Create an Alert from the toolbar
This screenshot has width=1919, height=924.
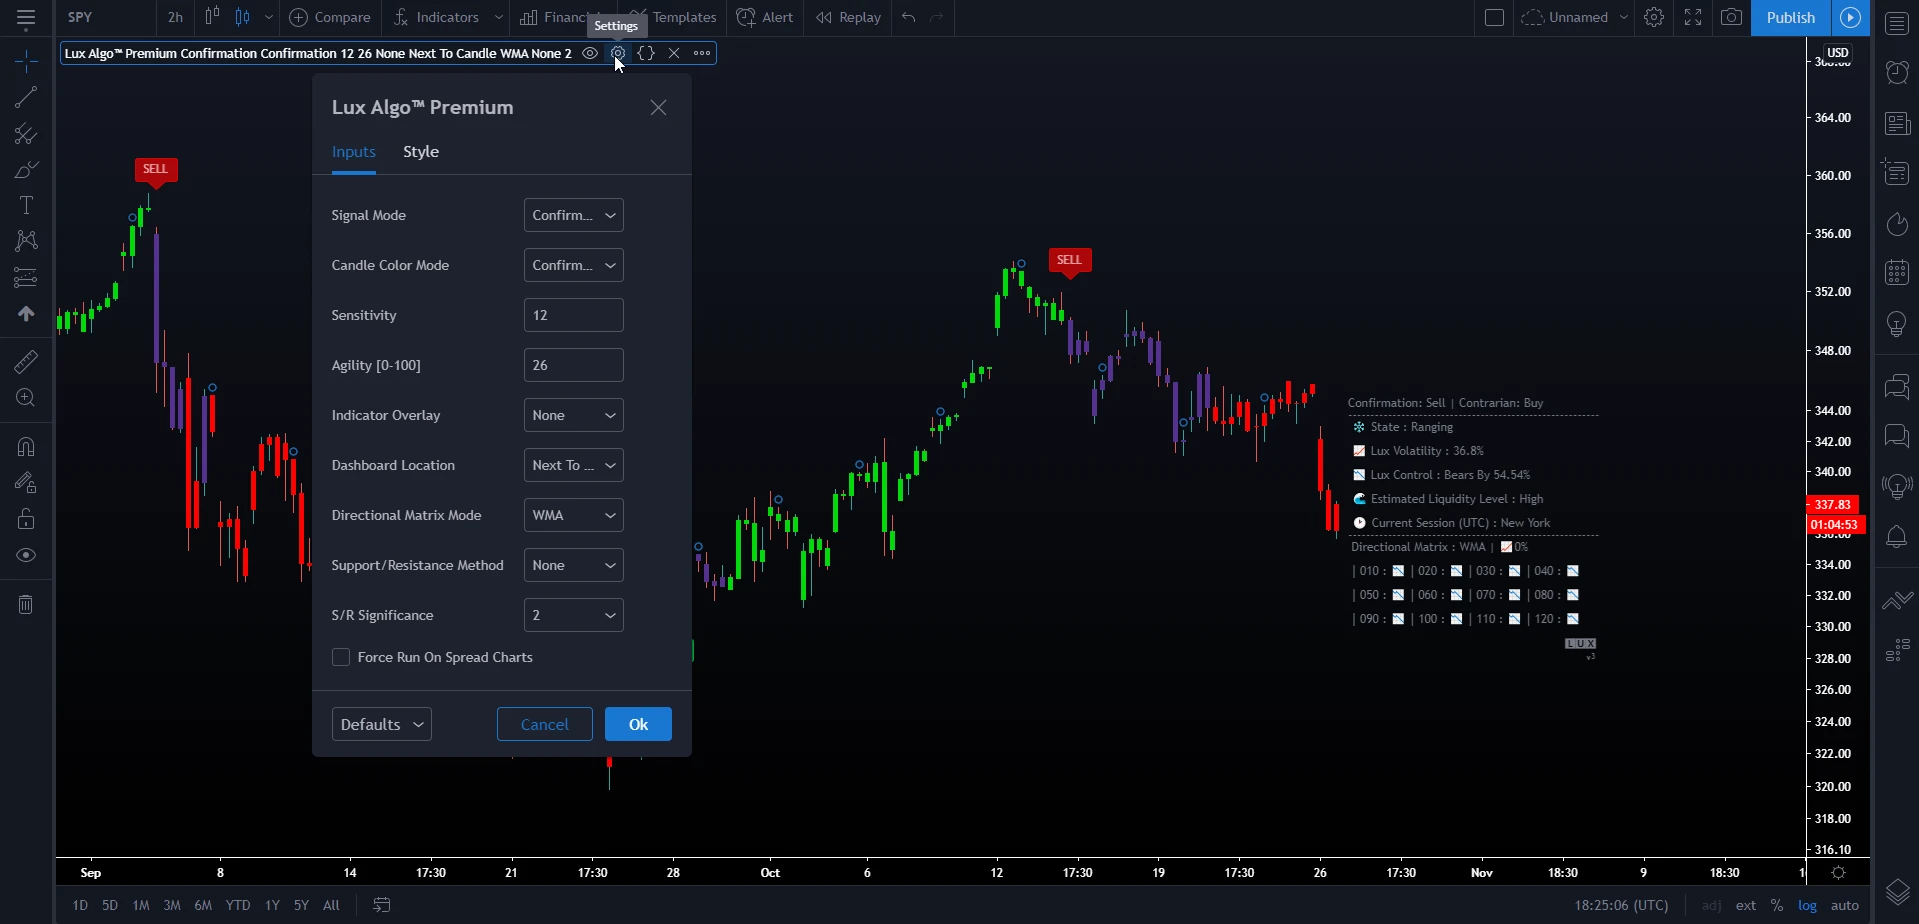(x=765, y=17)
